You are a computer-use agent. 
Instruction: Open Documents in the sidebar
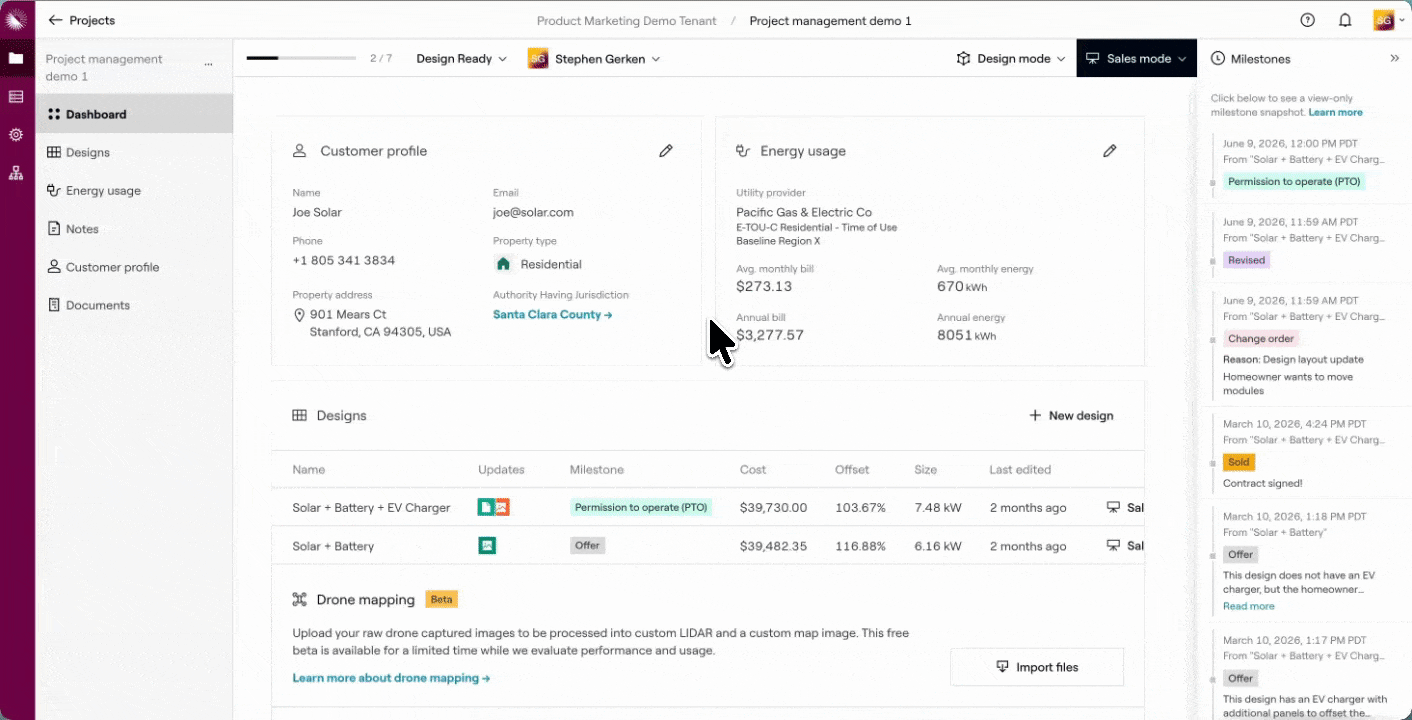[134, 305]
